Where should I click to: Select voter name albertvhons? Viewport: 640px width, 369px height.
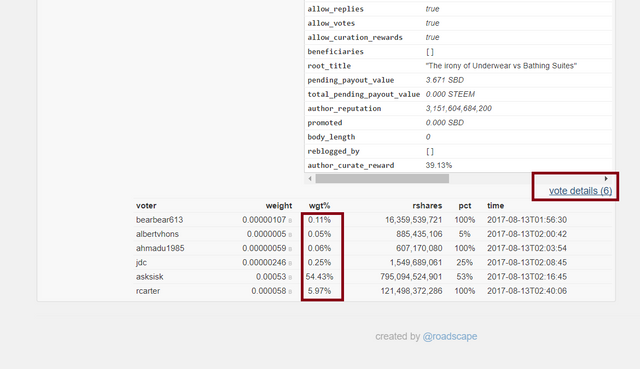[157, 234]
